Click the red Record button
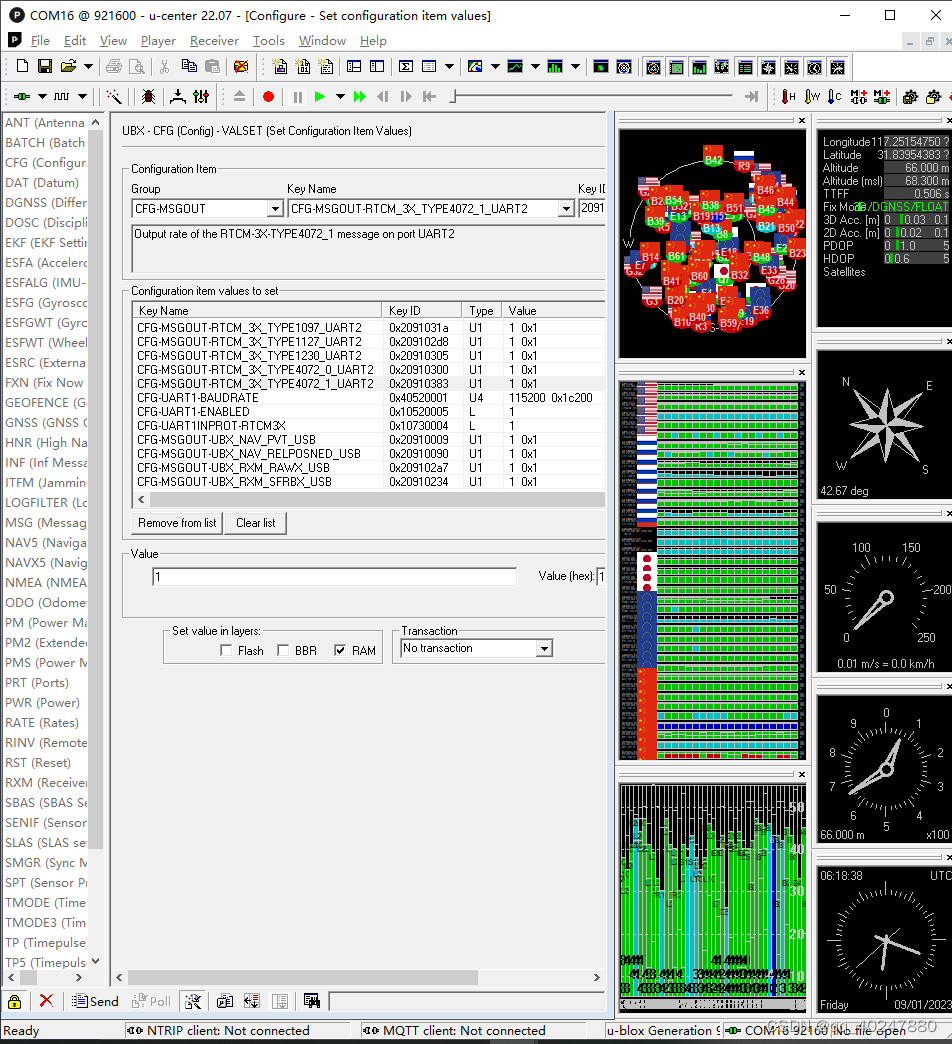952x1044 pixels. pyautogui.click(x=268, y=97)
